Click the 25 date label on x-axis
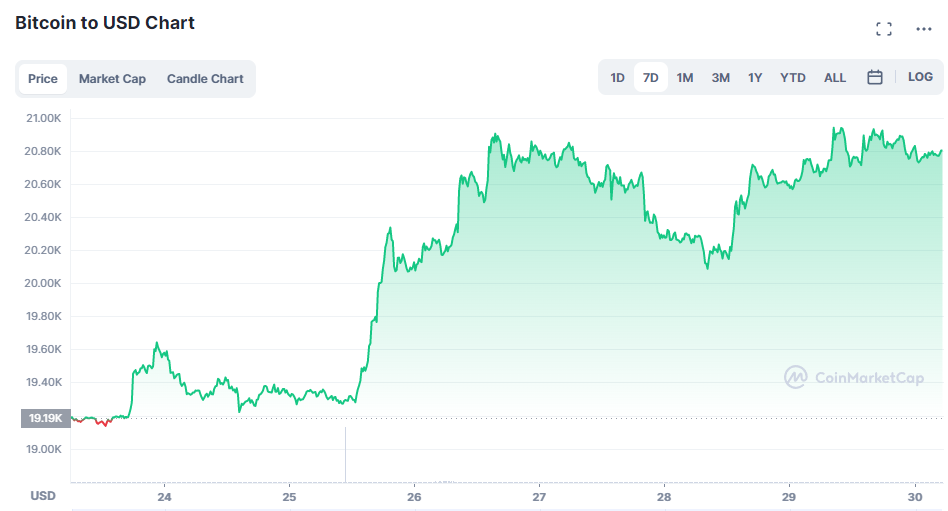The height and width of the screenshot is (511, 948). tap(289, 497)
